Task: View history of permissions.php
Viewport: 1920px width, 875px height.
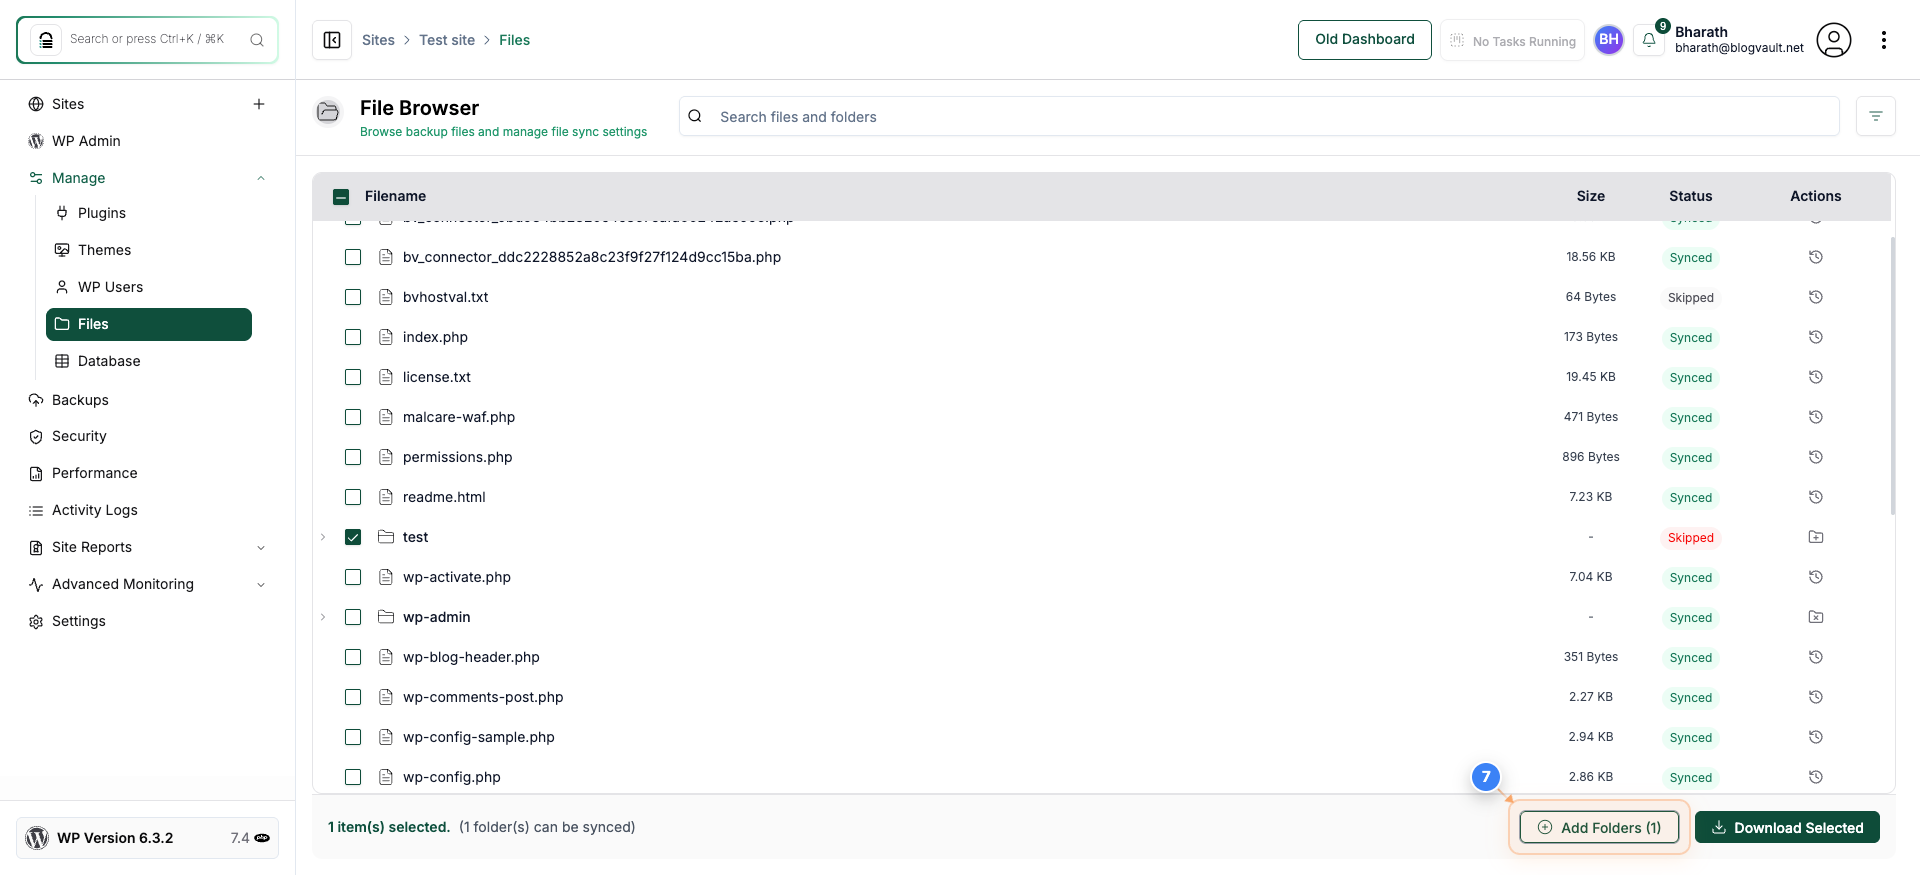Action: (1816, 457)
